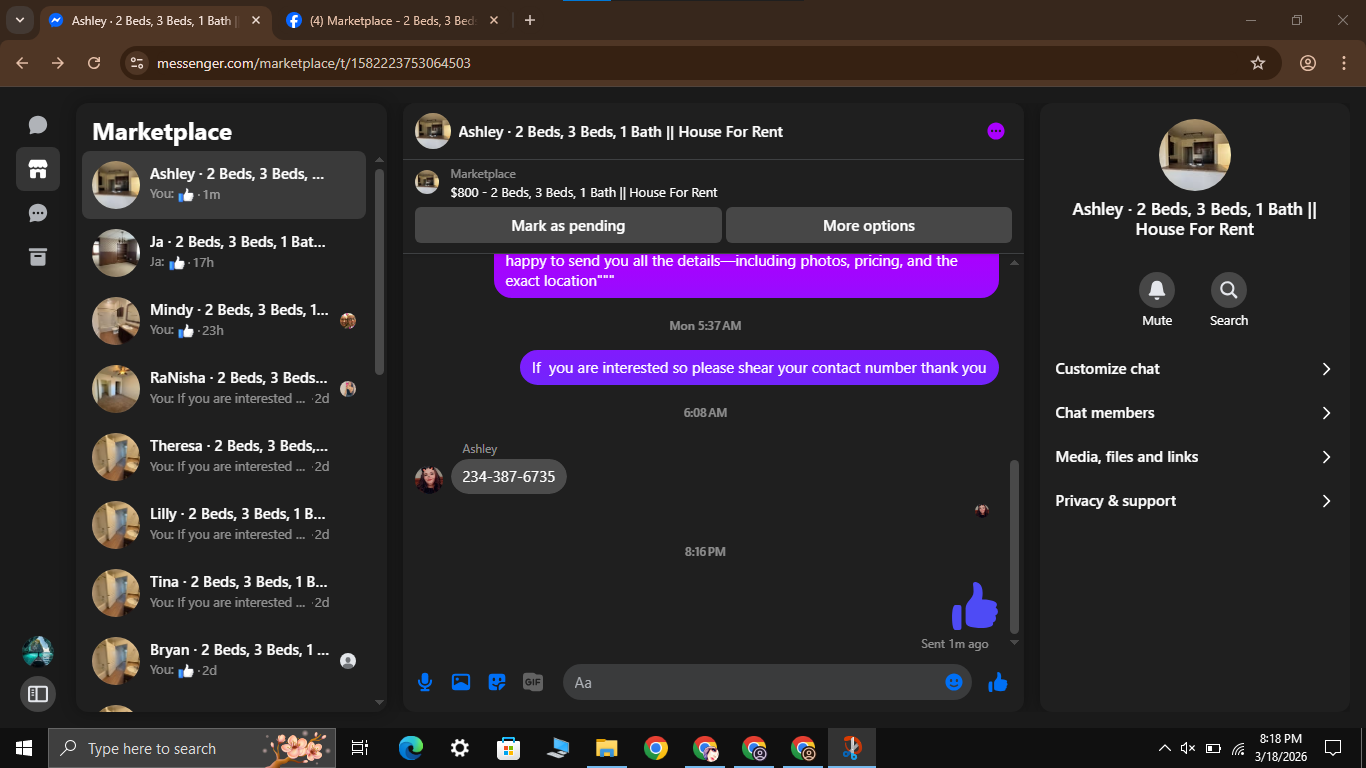Viewport: 1366px width, 768px height.
Task: Click the sent thumbs-up message
Action: tap(974, 605)
